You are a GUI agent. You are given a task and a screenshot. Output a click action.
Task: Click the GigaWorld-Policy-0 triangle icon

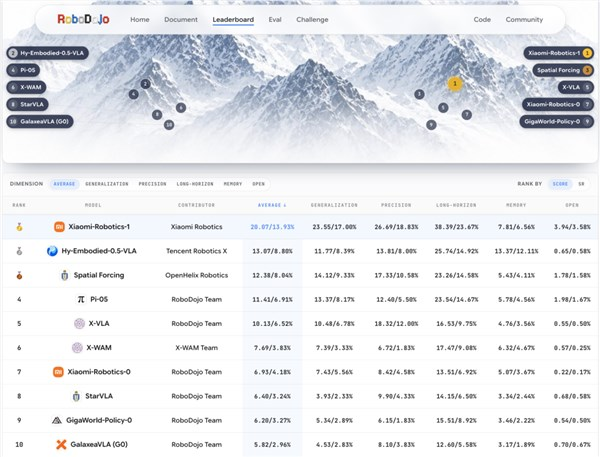pyautogui.click(x=57, y=420)
